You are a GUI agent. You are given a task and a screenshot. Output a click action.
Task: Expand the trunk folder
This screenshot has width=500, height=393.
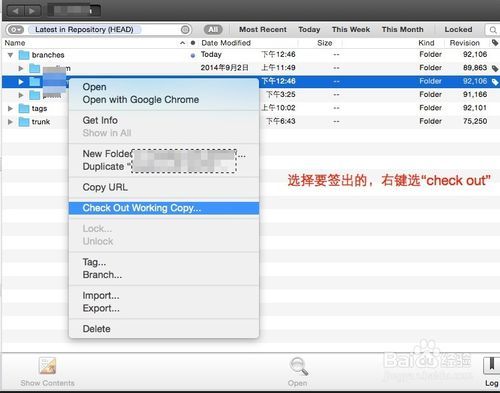[x=10, y=122]
